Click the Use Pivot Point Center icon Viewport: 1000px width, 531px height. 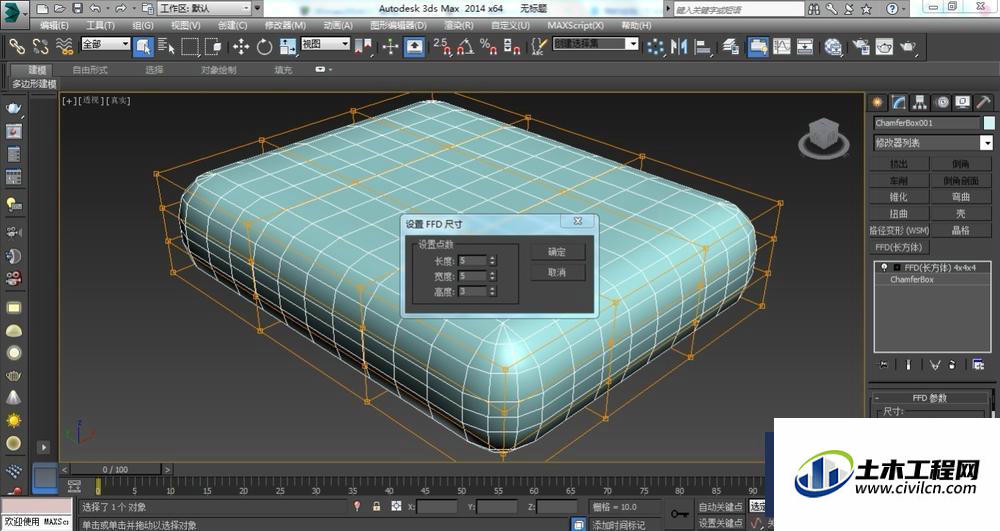(x=364, y=47)
